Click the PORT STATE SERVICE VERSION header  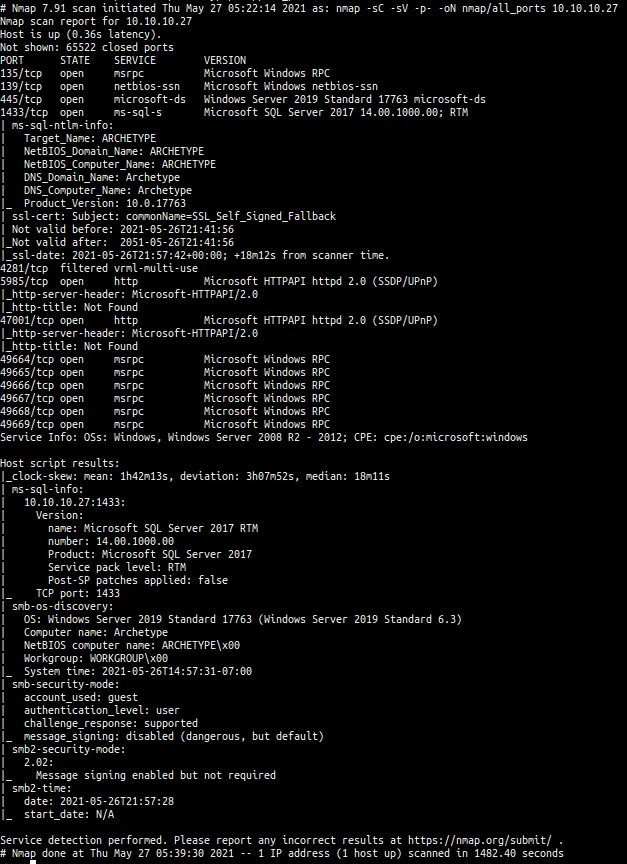[x=122, y=60]
